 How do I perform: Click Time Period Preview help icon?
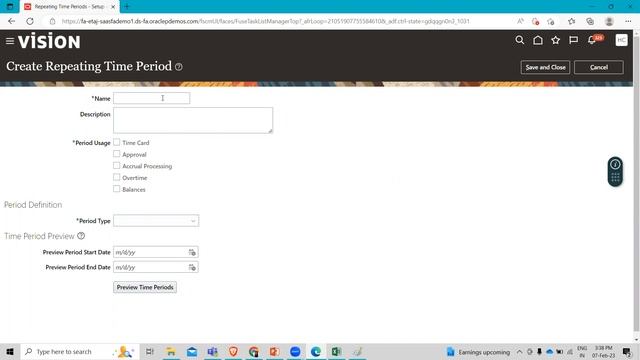[81, 236]
